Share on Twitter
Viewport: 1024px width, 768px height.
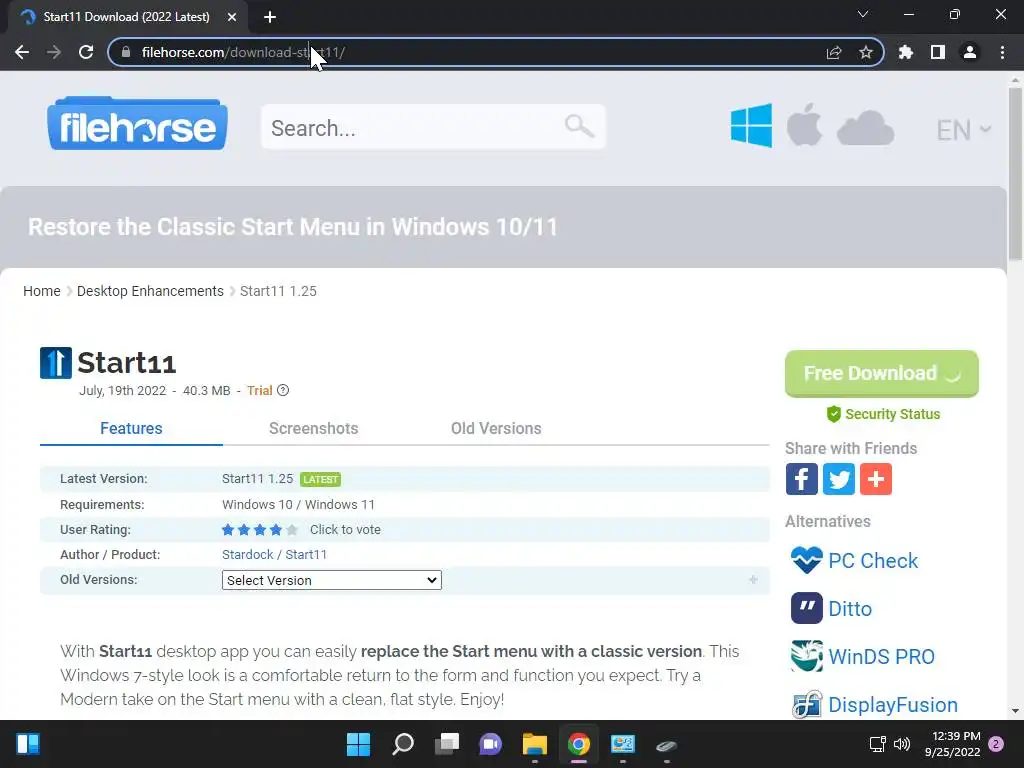(x=839, y=479)
